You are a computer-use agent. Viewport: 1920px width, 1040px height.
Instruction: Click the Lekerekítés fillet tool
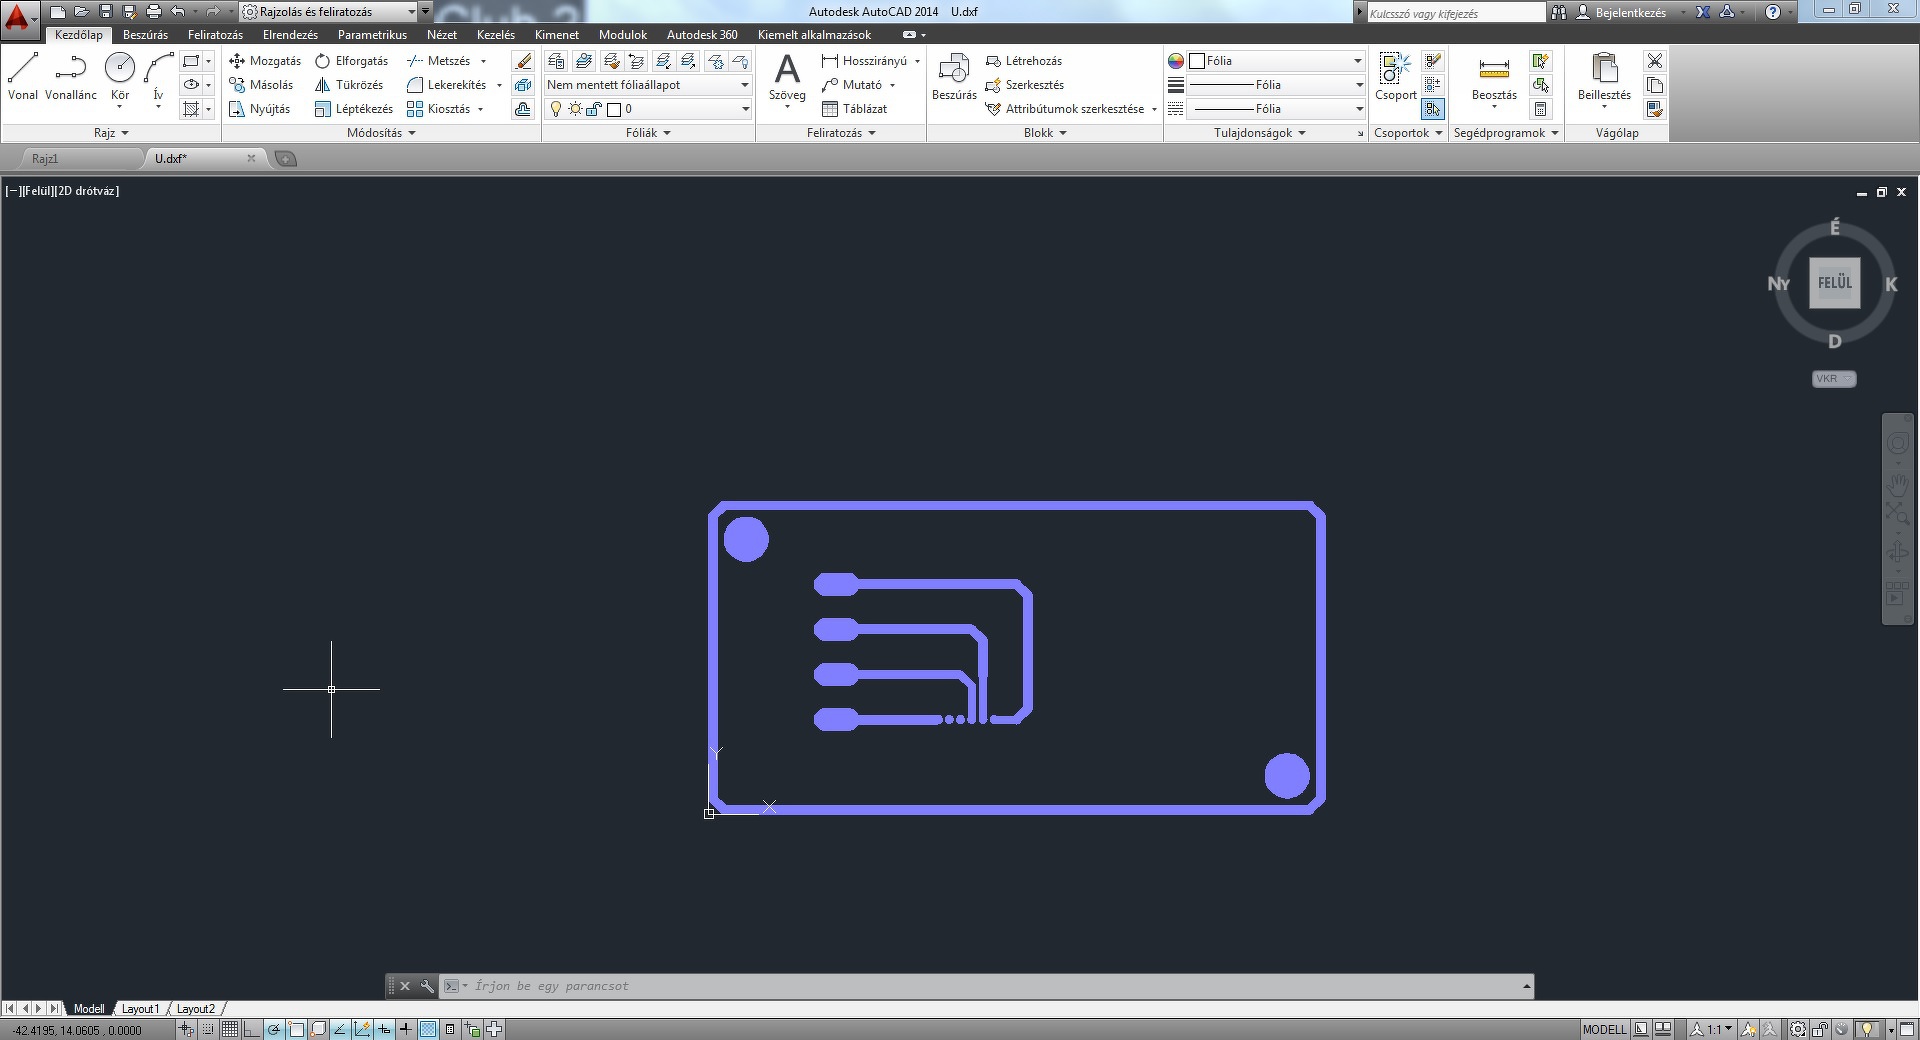[446, 85]
